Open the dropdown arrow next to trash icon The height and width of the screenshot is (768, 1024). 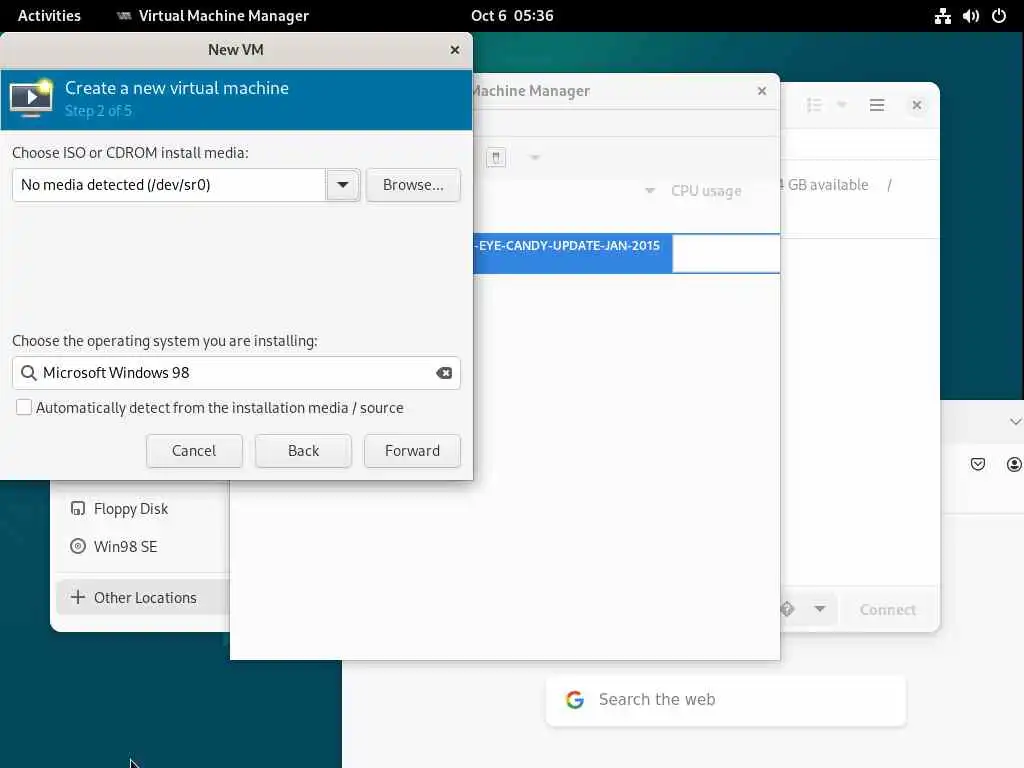[x=535, y=157]
